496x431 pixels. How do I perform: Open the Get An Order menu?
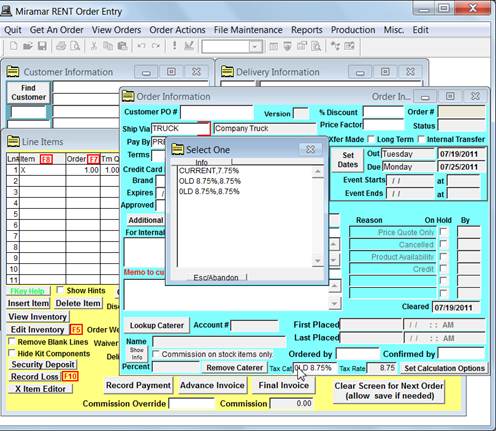[56, 30]
